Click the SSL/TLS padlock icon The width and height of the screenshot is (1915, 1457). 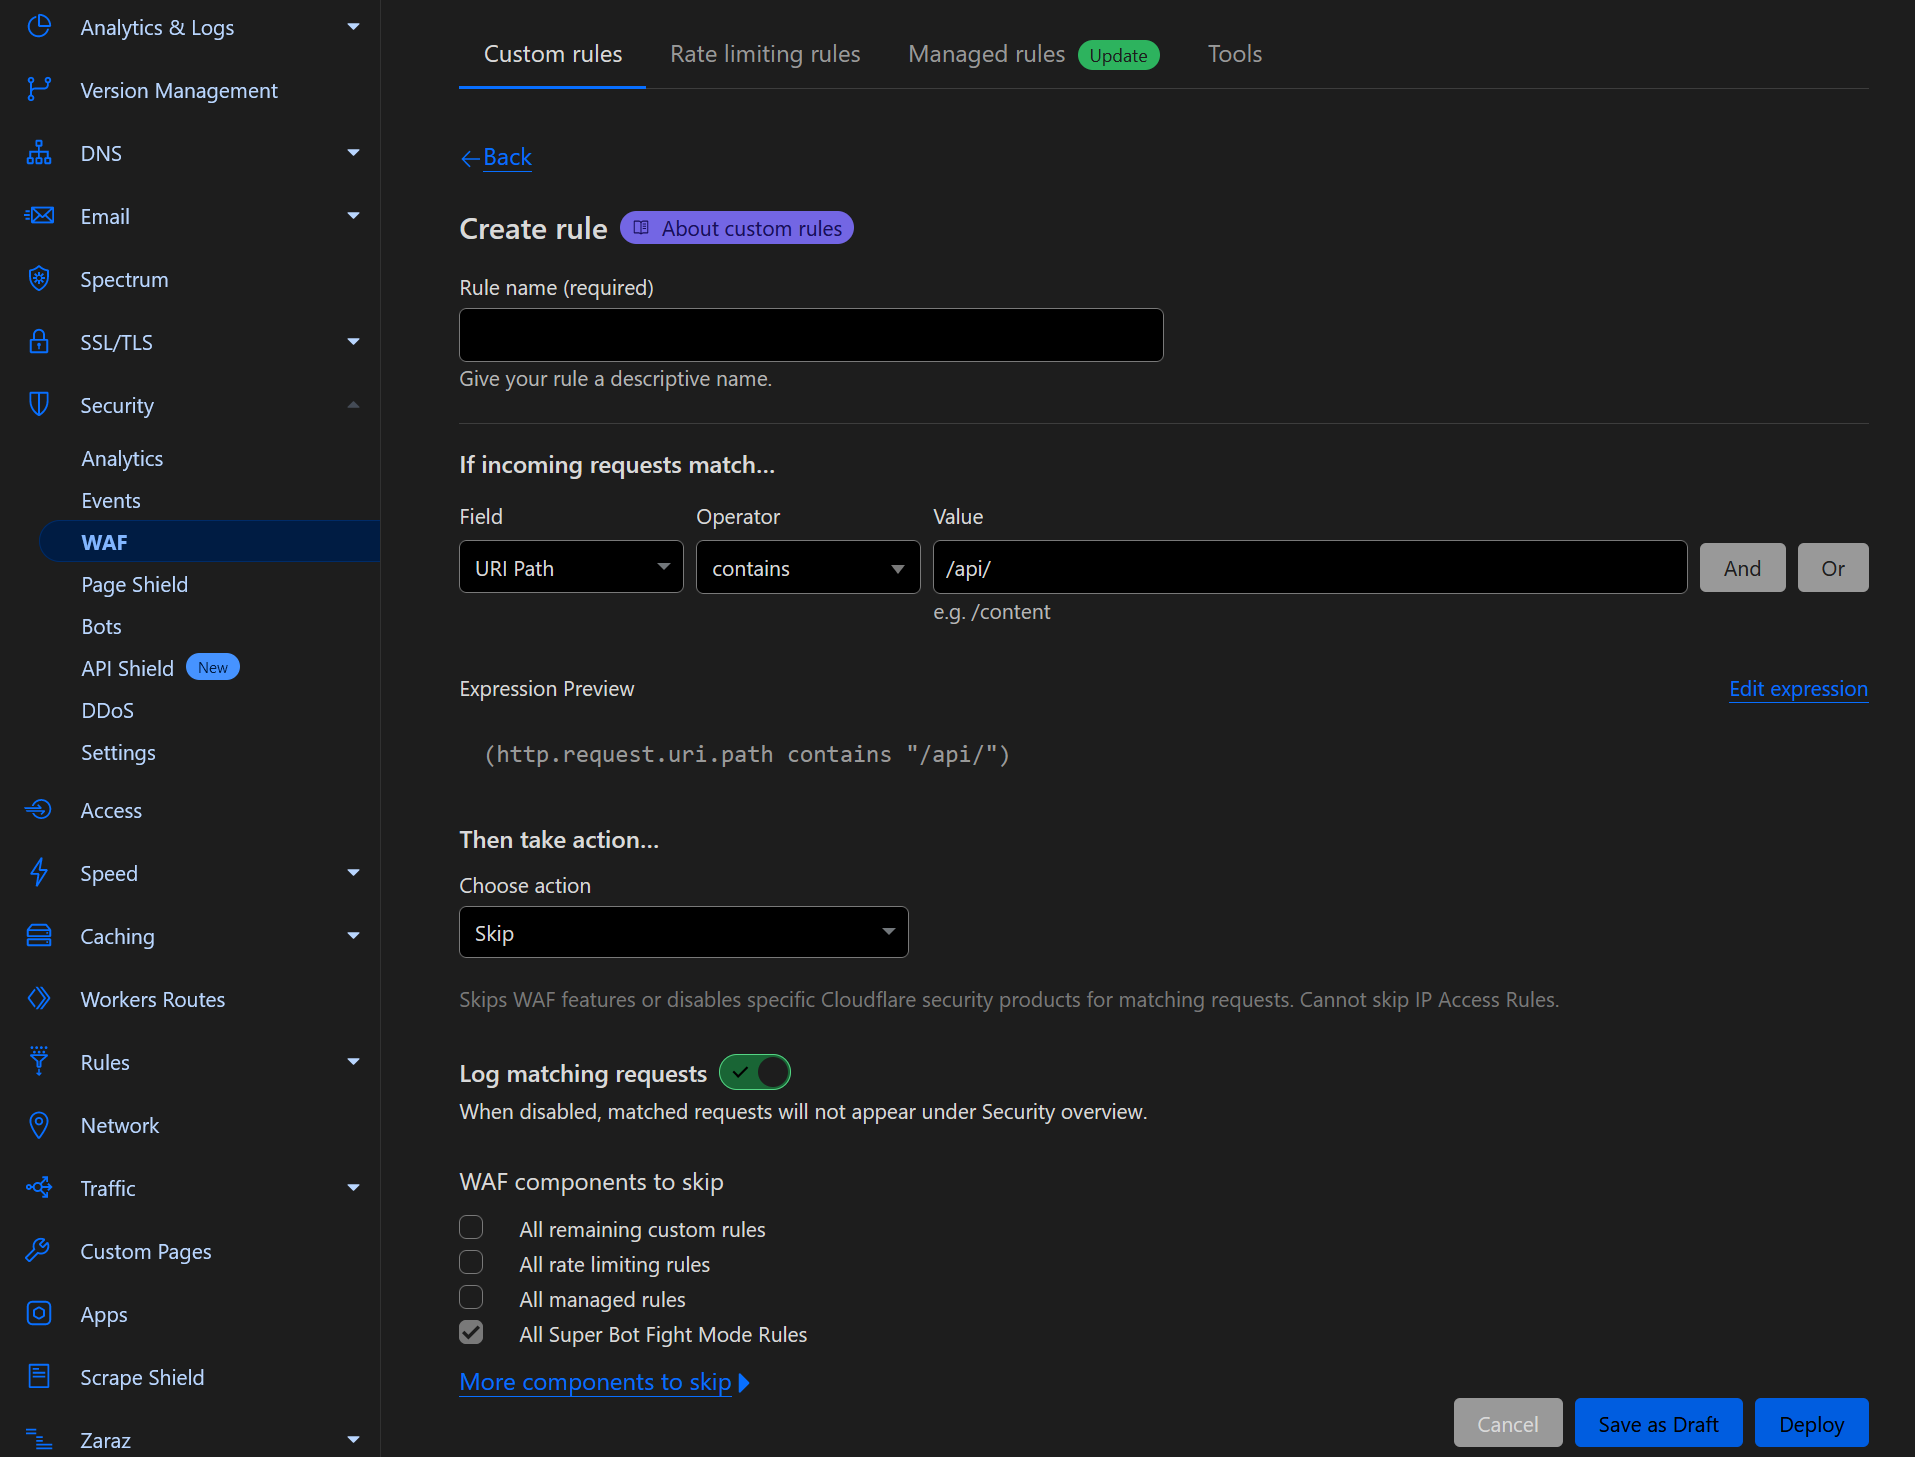[x=39, y=341]
